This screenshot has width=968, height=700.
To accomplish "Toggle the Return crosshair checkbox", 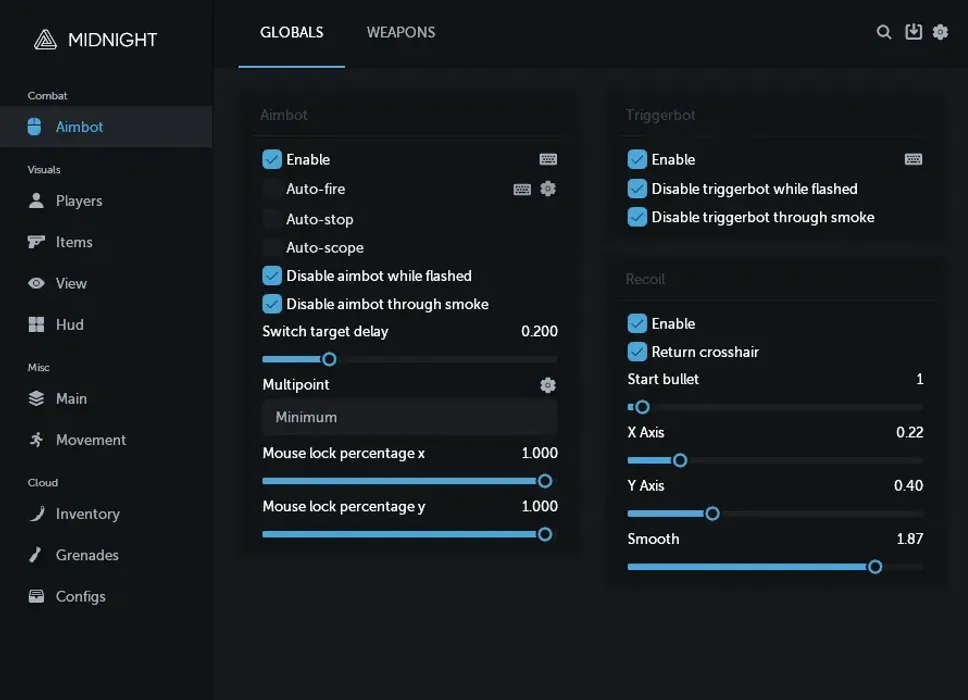I will (x=637, y=352).
